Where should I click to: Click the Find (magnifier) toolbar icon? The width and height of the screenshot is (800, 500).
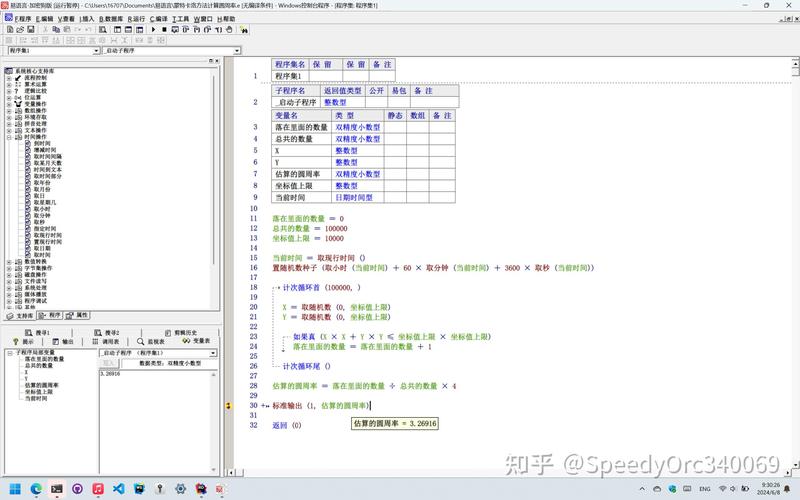[103, 30]
